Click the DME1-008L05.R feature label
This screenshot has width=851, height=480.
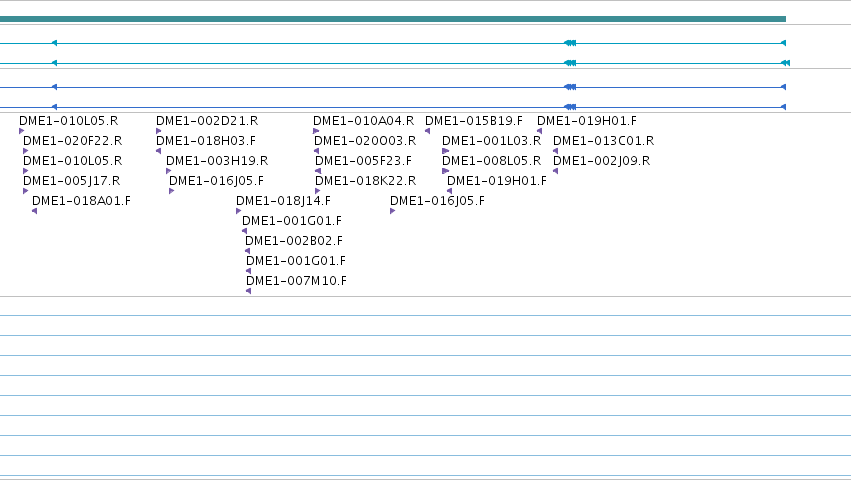(x=492, y=161)
